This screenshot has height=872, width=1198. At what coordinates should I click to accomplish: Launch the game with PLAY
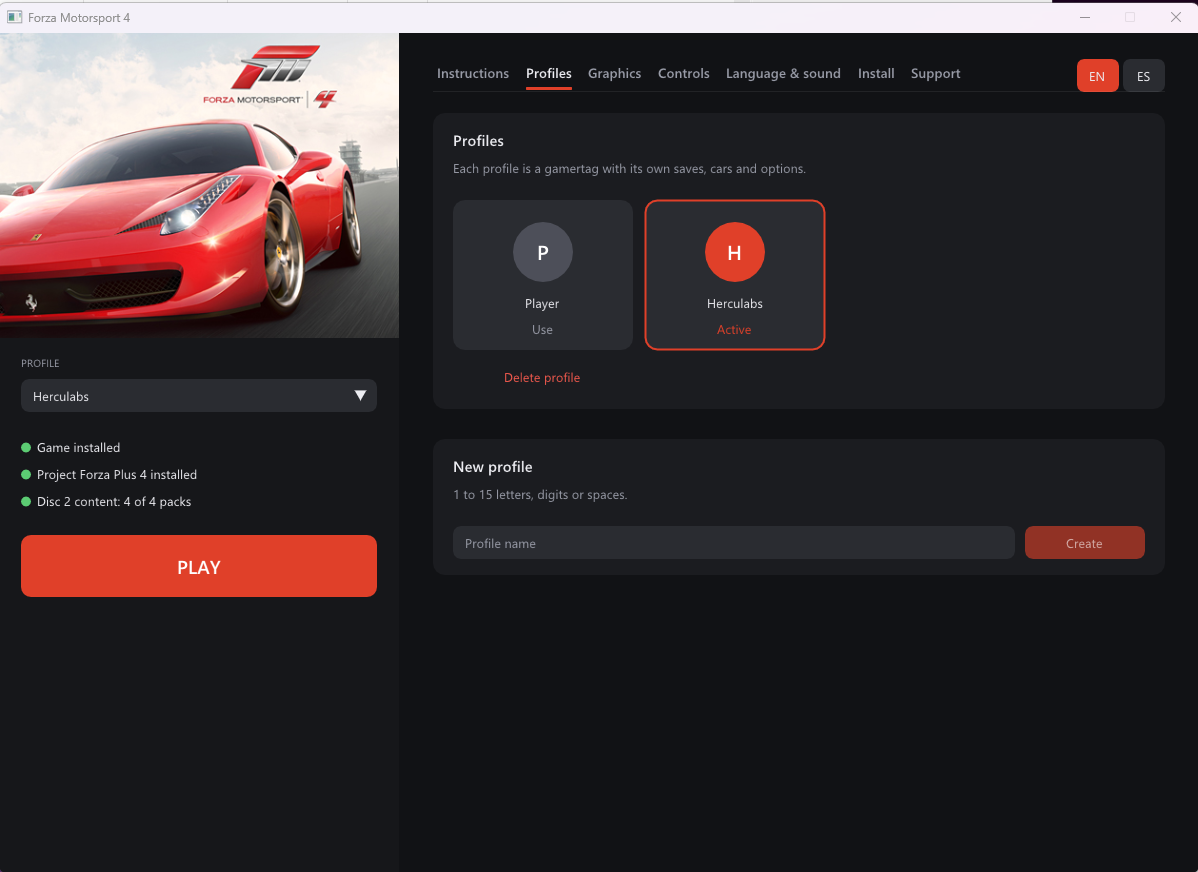point(199,566)
